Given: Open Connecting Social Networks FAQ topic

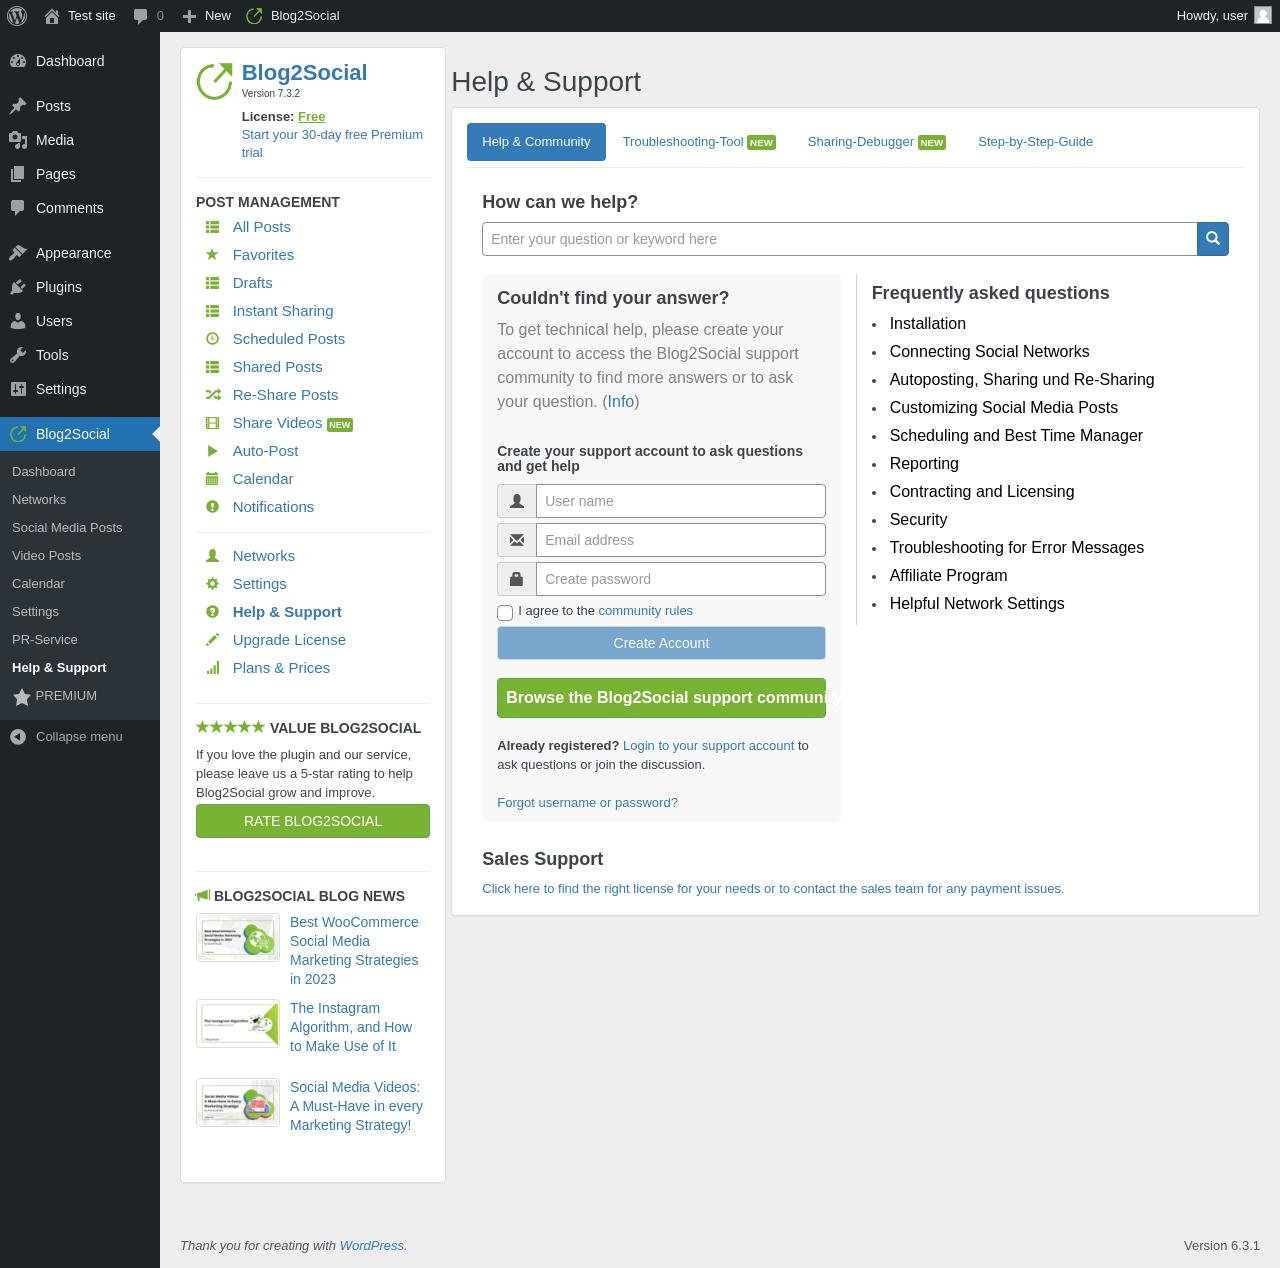Looking at the screenshot, I should click(x=990, y=352).
